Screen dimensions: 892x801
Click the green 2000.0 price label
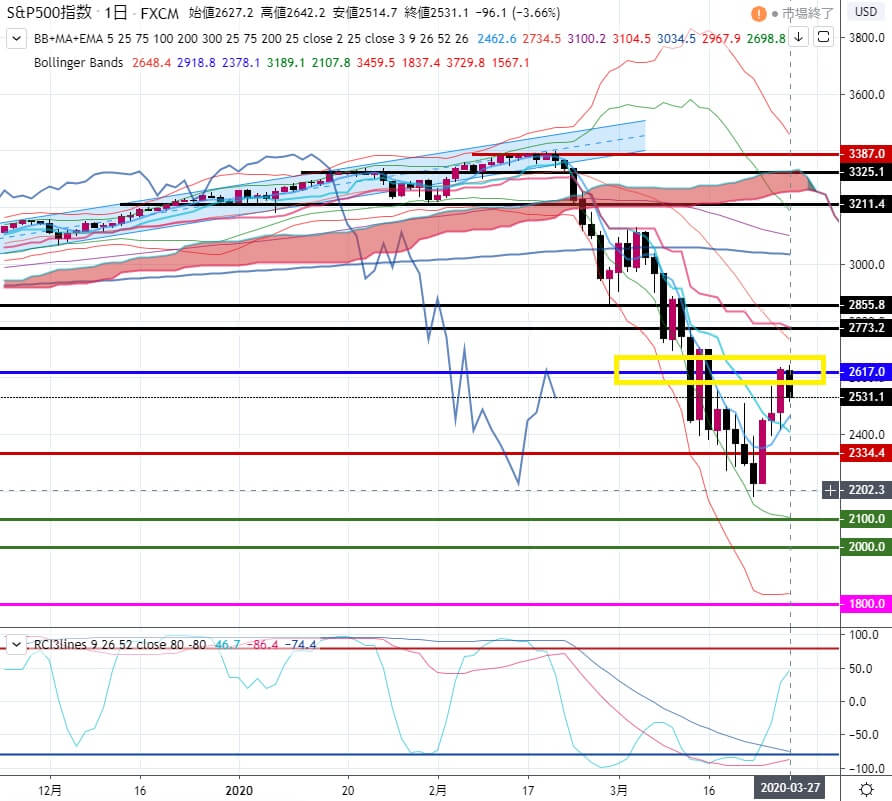click(x=866, y=547)
